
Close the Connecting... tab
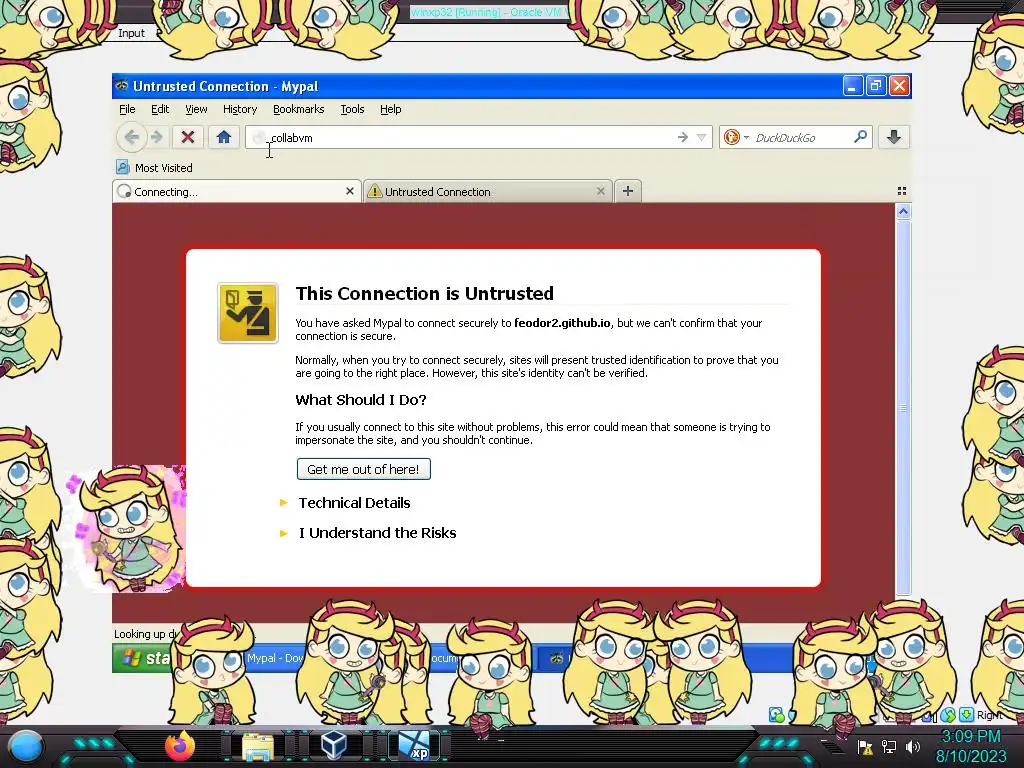(x=350, y=191)
